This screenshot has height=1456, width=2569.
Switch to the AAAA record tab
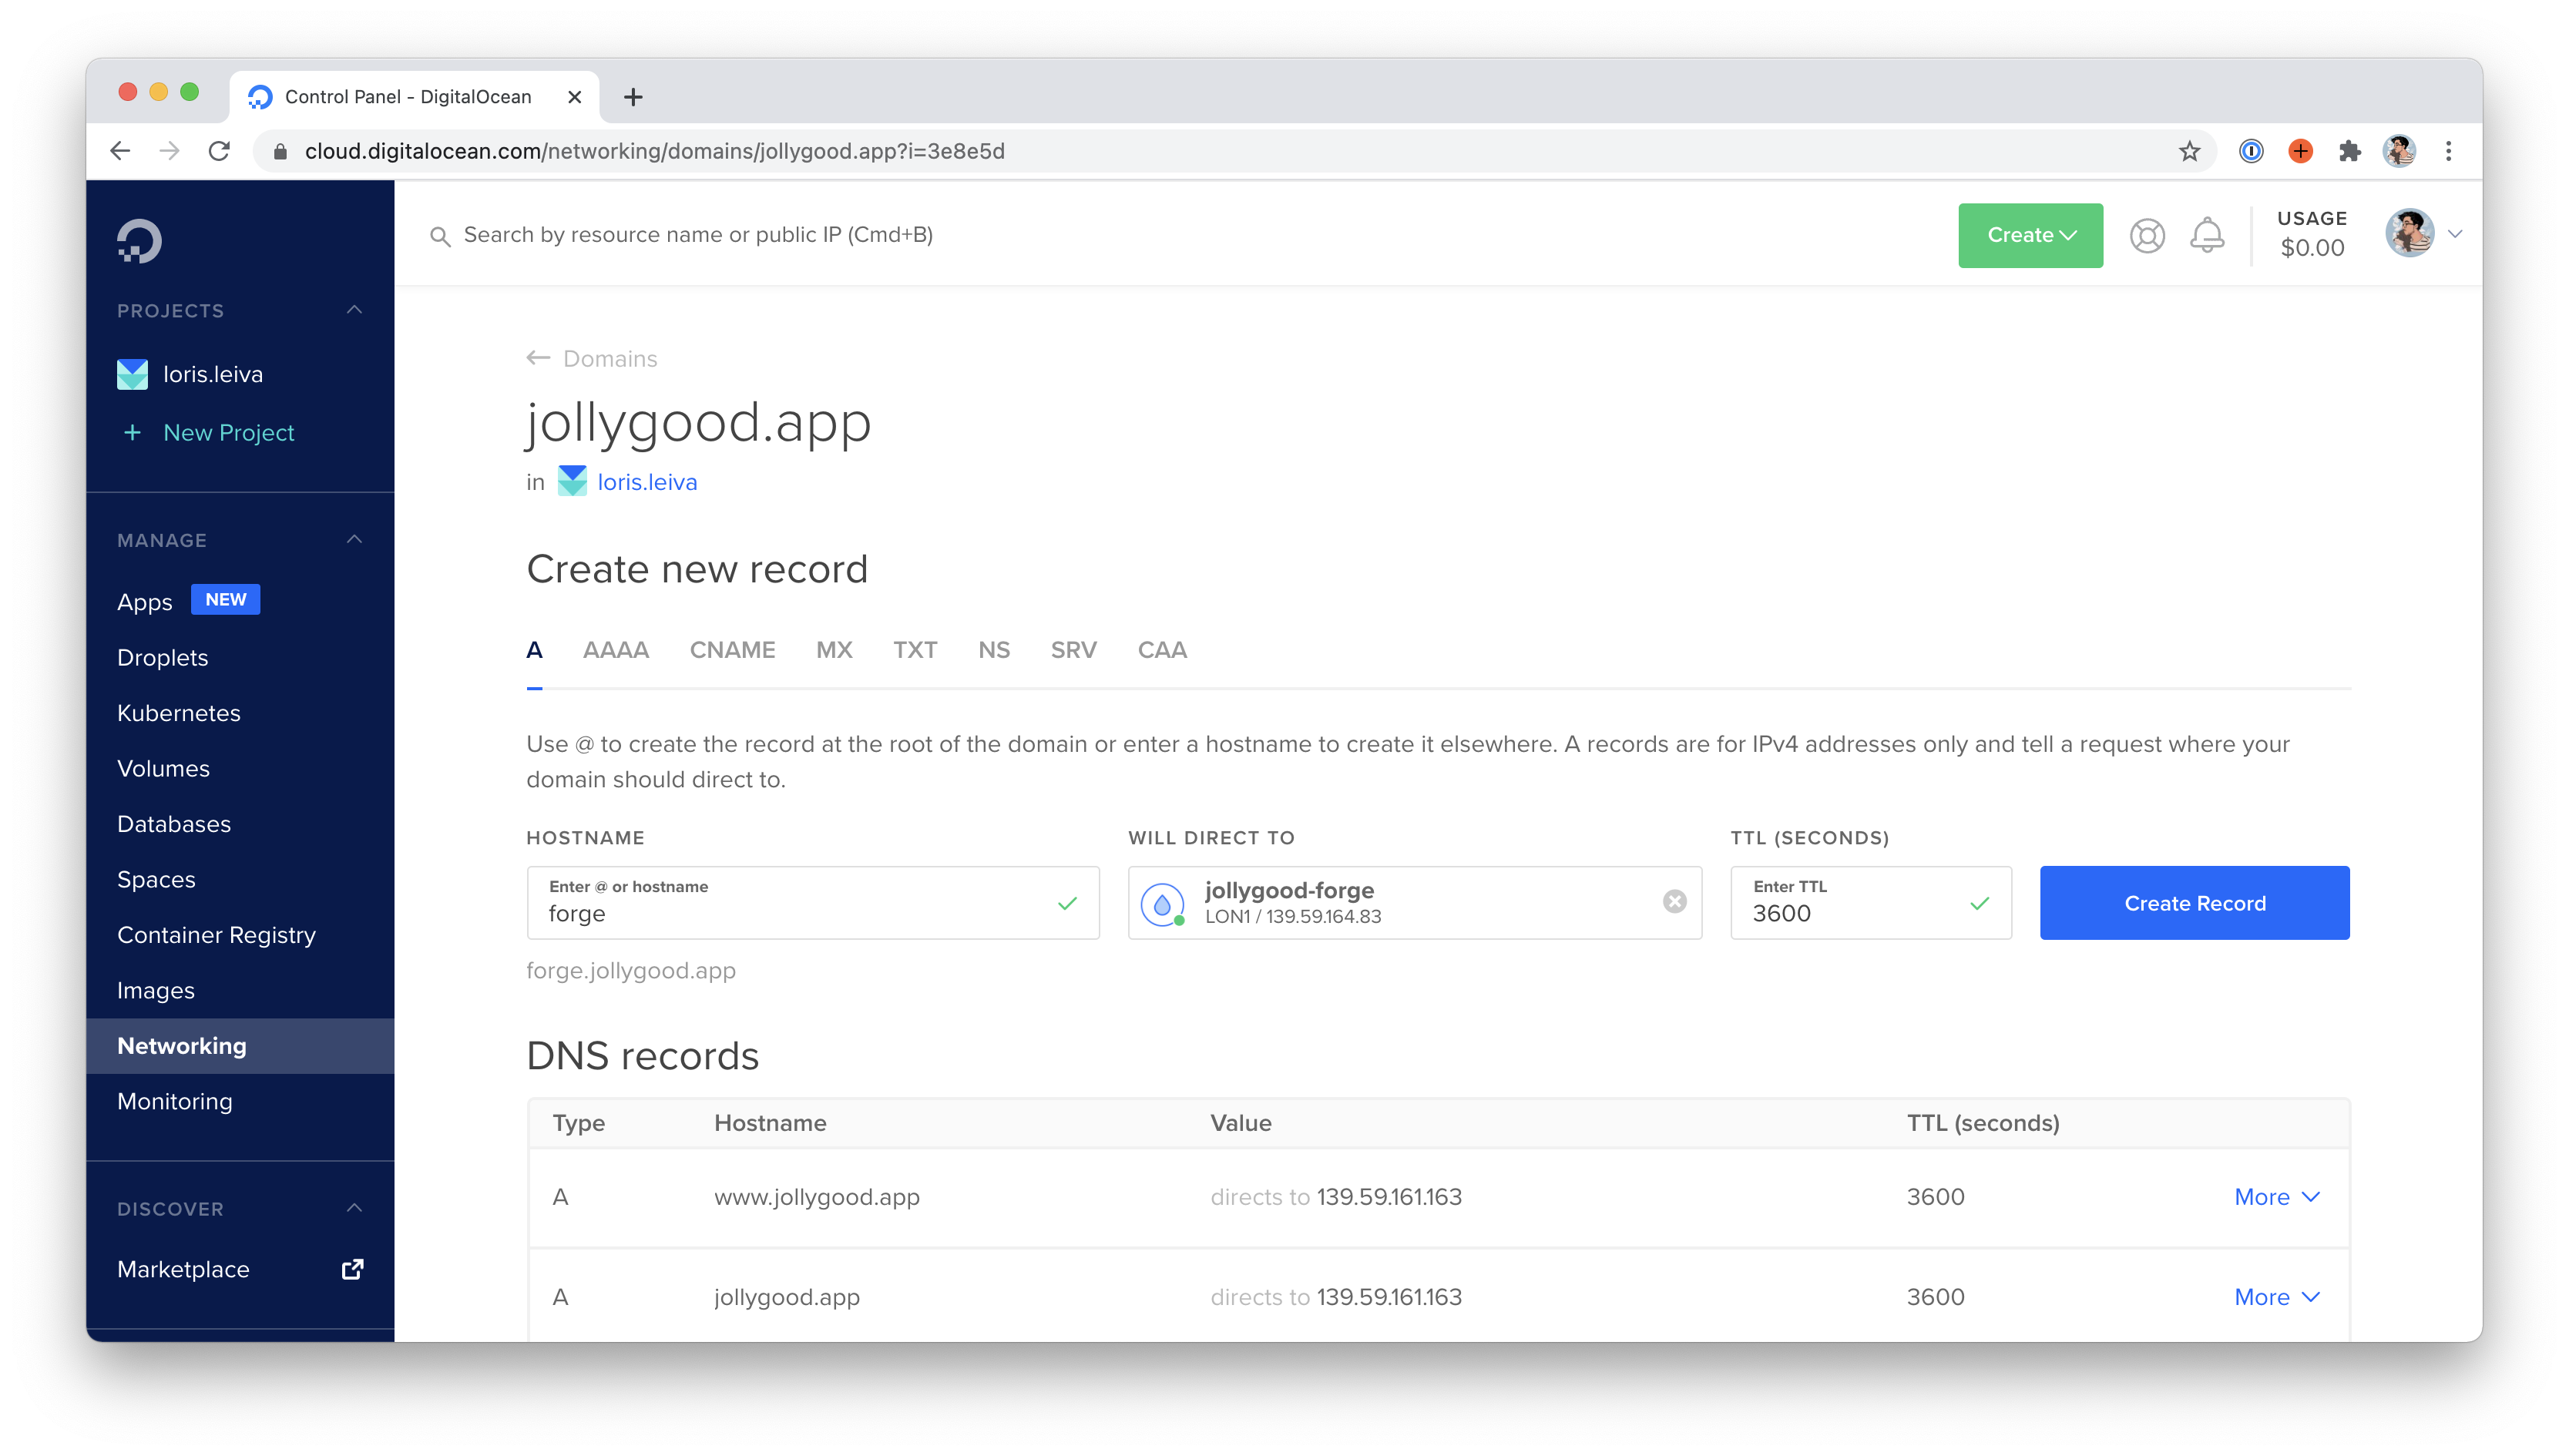point(616,650)
